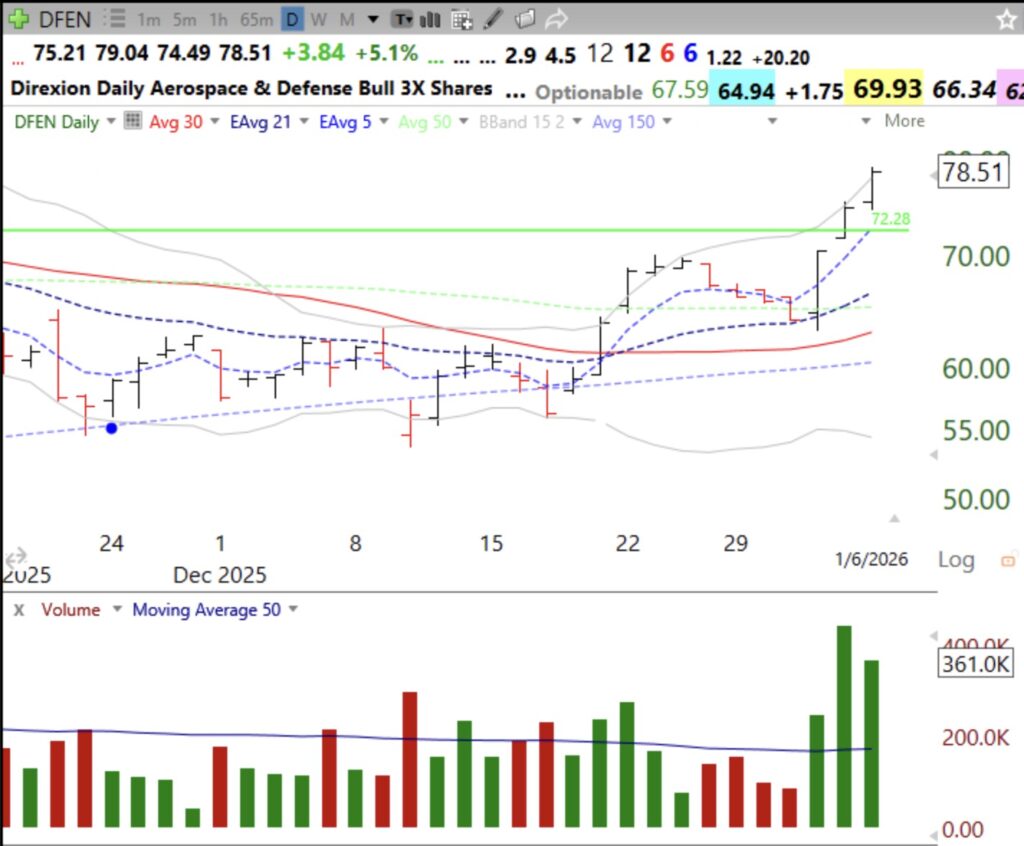Screen dimensions: 1024x846
Task: Click the blue dot marker on chart
Action: pyautogui.click(x=112, y=428)
